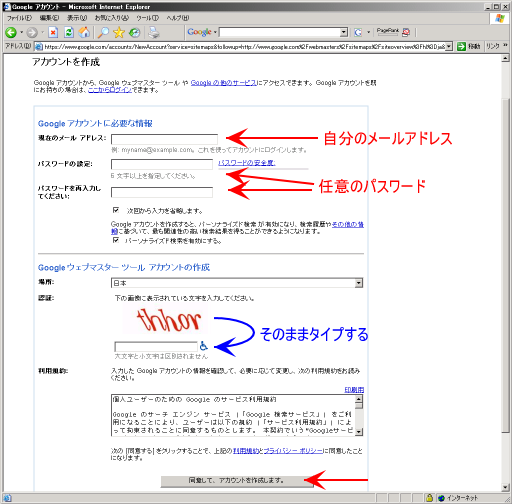The width and height of the screenshot is (512, 504).
Task: Open dropdown arrow beside Google search G icon
Action: coord(368,32)
